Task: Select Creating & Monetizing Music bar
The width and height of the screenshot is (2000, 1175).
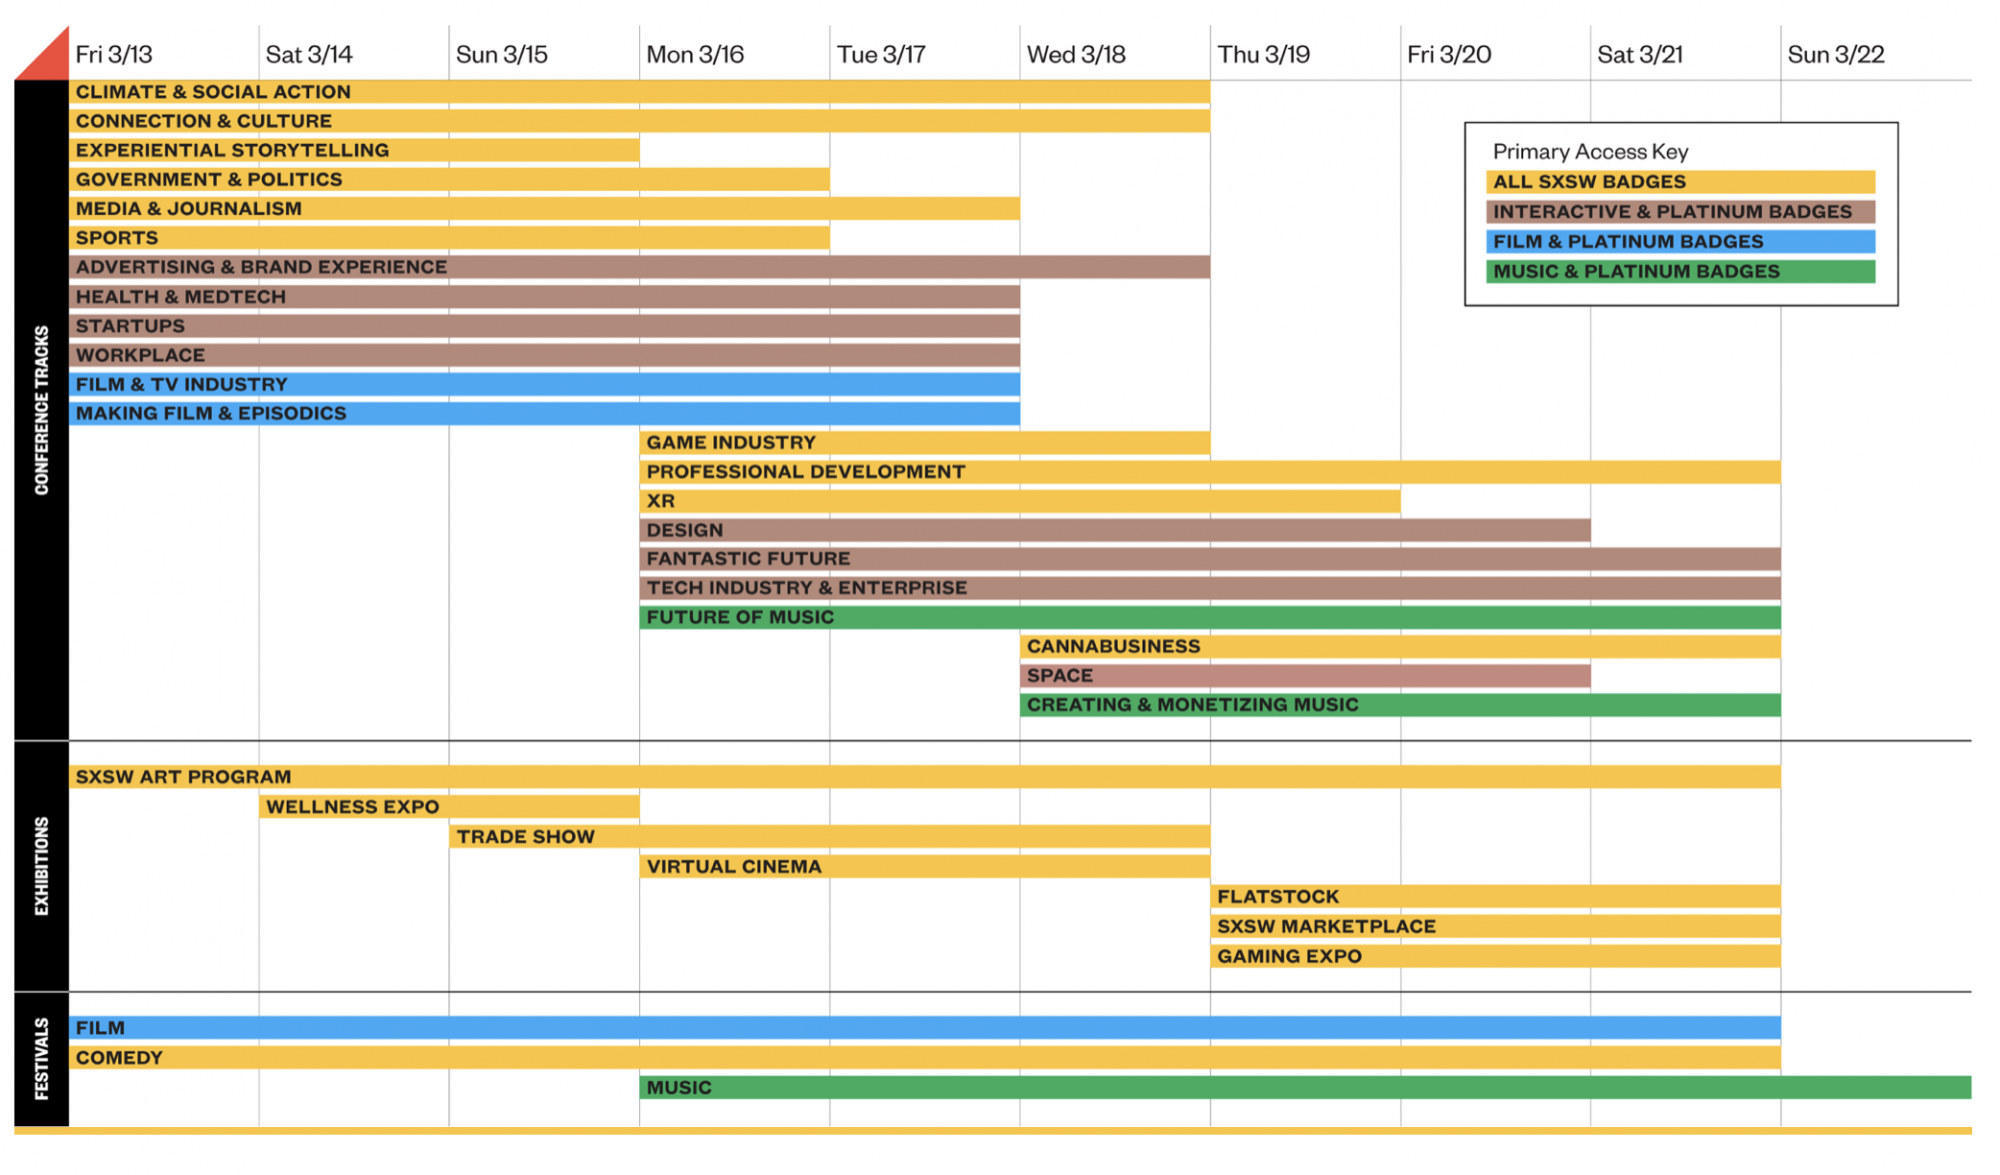Action: click(1400, 705)
